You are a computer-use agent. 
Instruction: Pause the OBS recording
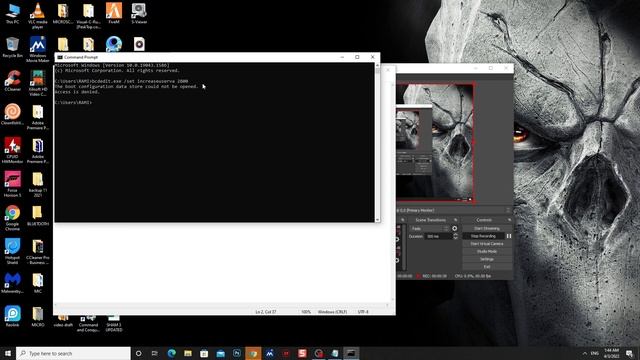(509, 236)
